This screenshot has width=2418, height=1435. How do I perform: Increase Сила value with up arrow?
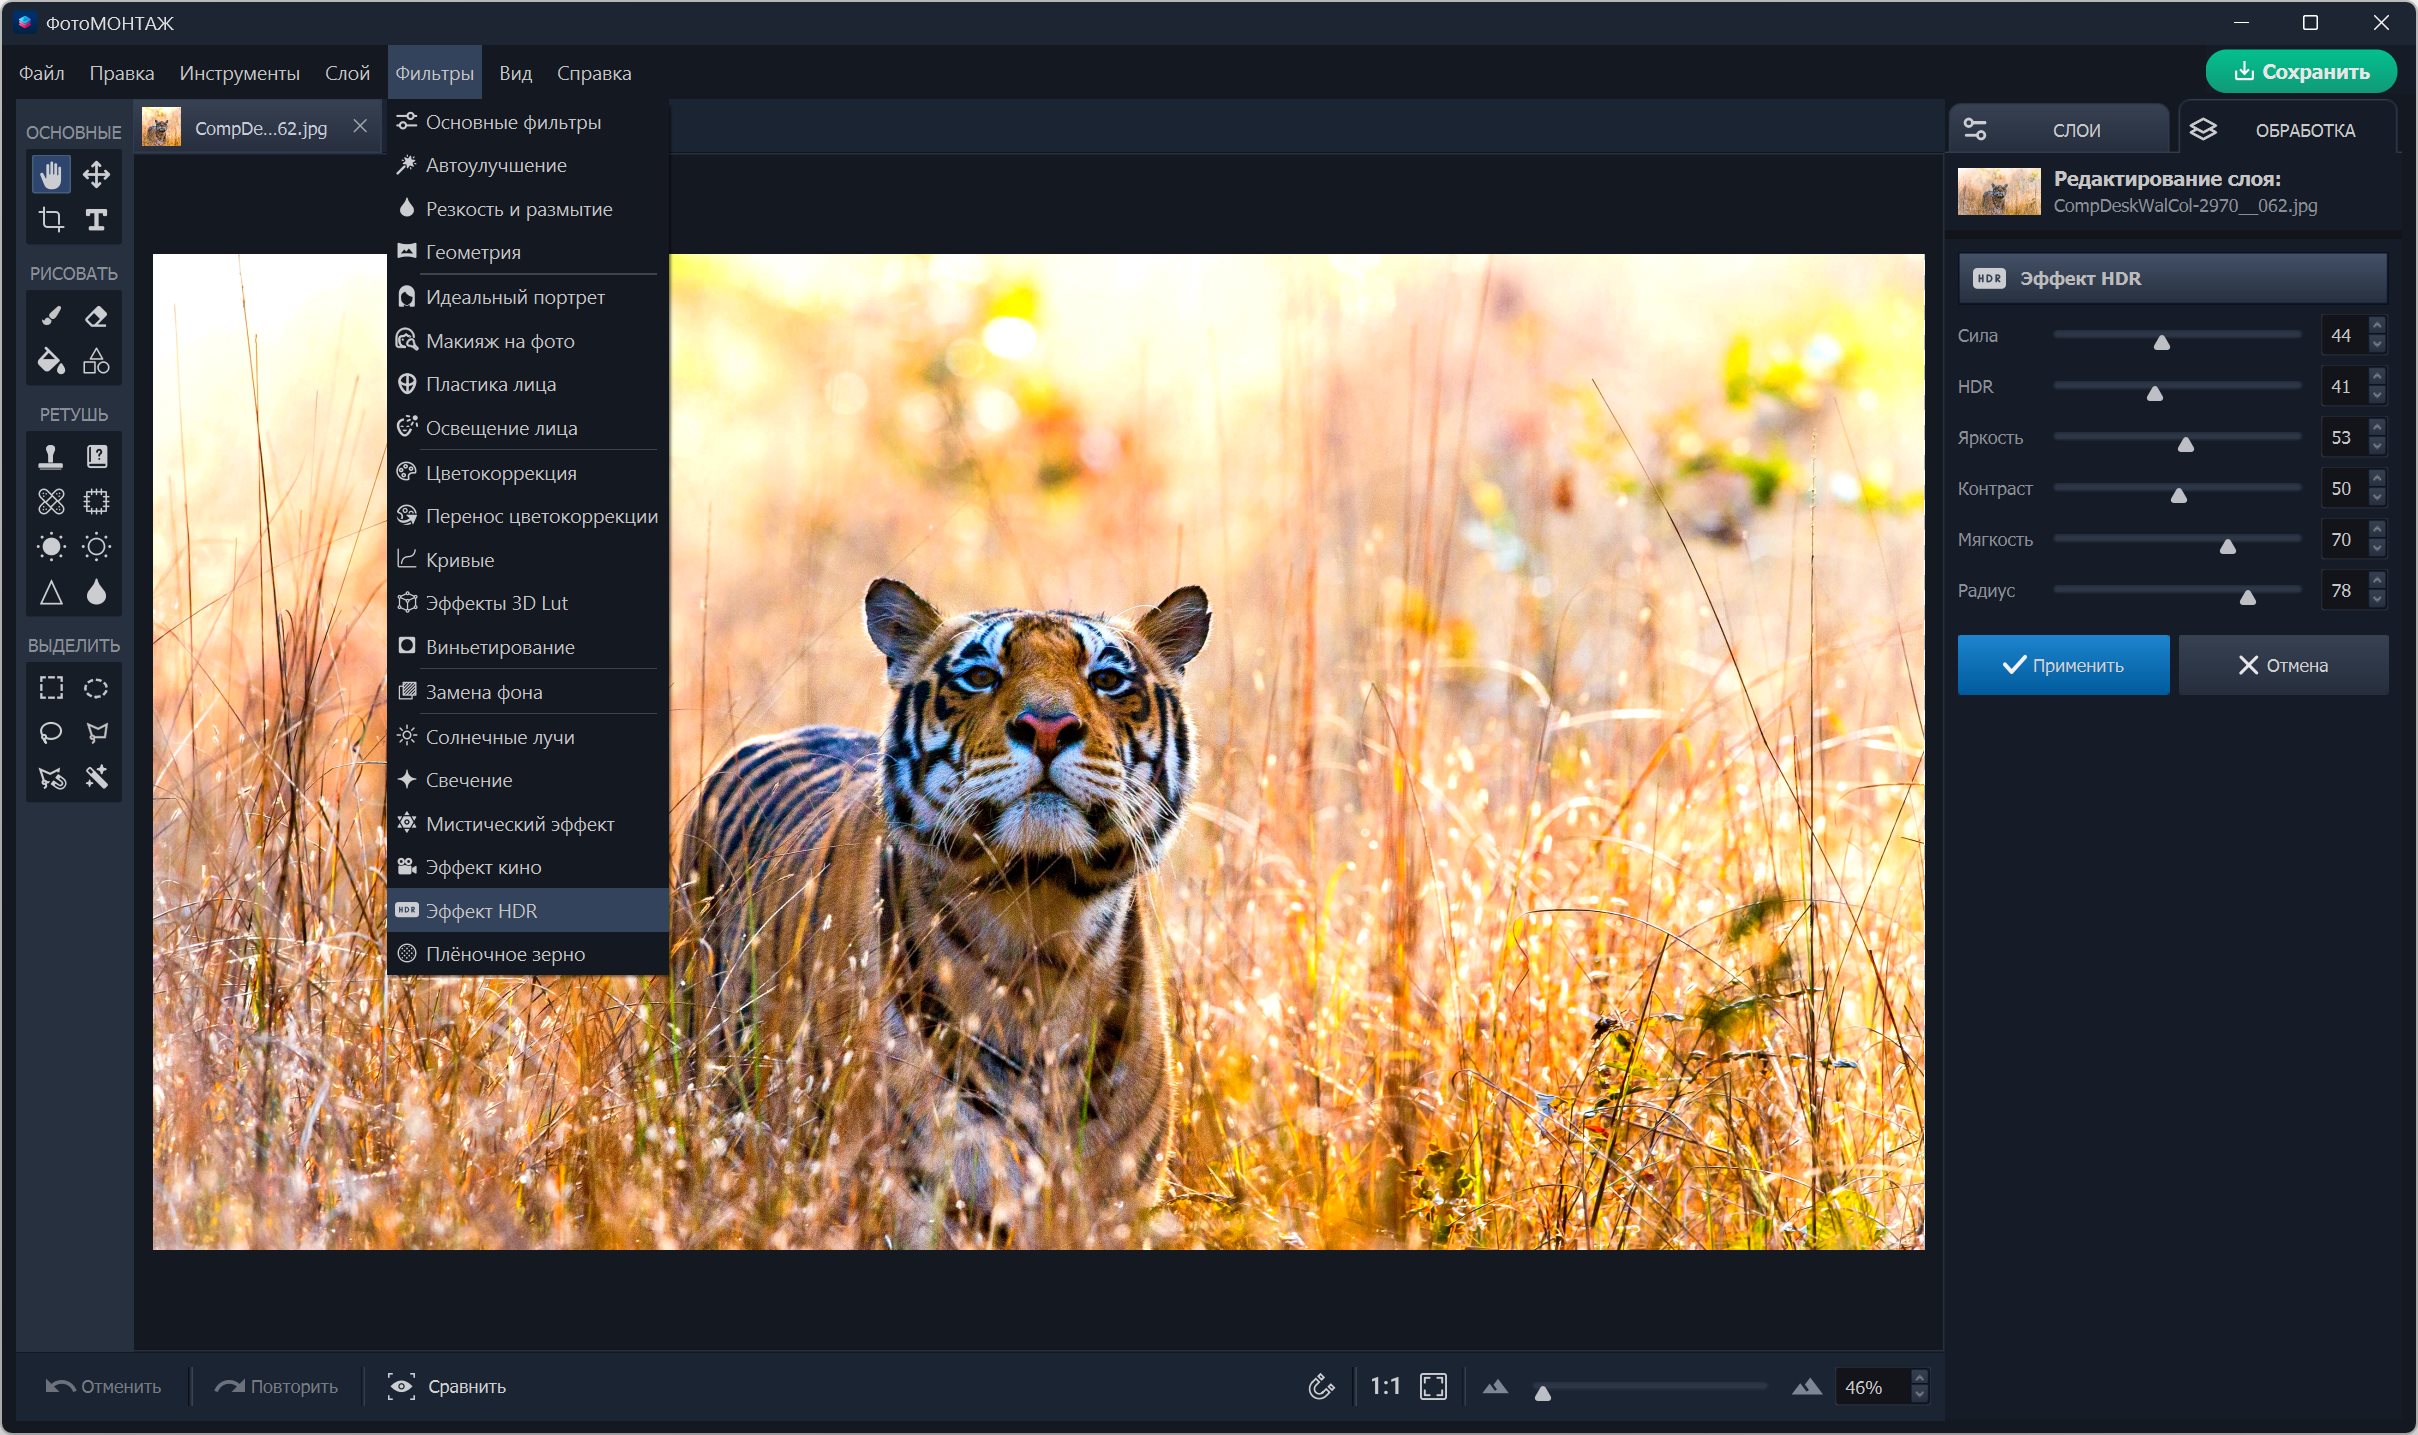coord(2377,327)
